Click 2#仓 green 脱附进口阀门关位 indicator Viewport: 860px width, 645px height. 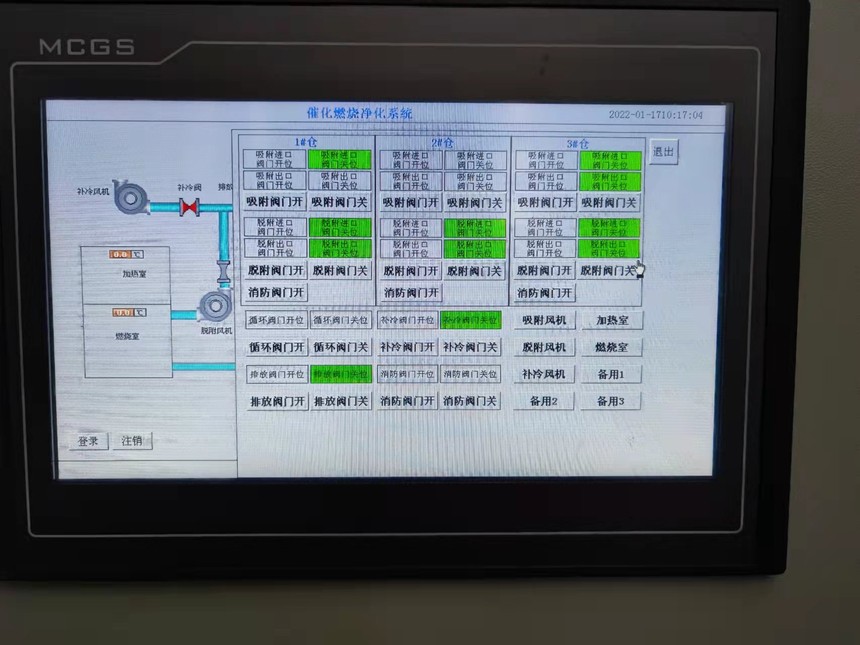[474, 228]
